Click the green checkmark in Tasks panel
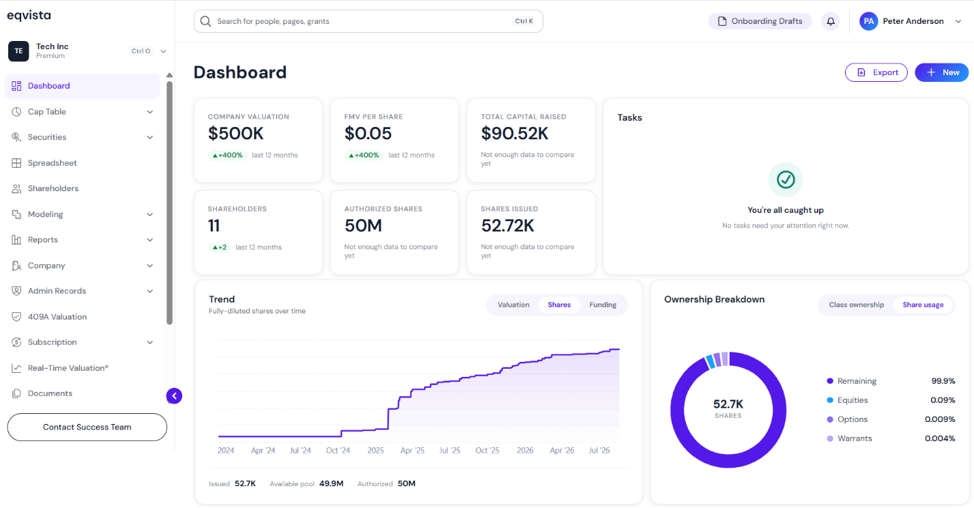The width and height of the screenshot is (974, 508). [786, 179]
